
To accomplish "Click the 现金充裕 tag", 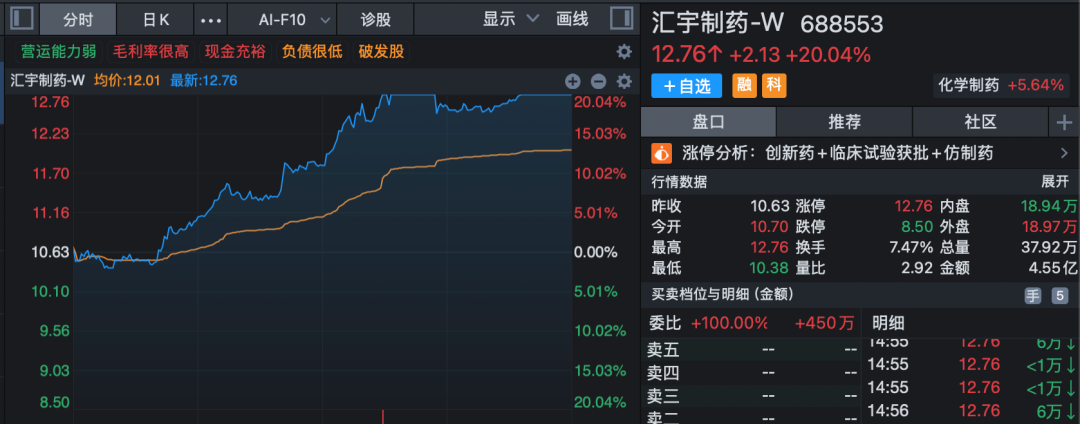I will coord(234,52).
